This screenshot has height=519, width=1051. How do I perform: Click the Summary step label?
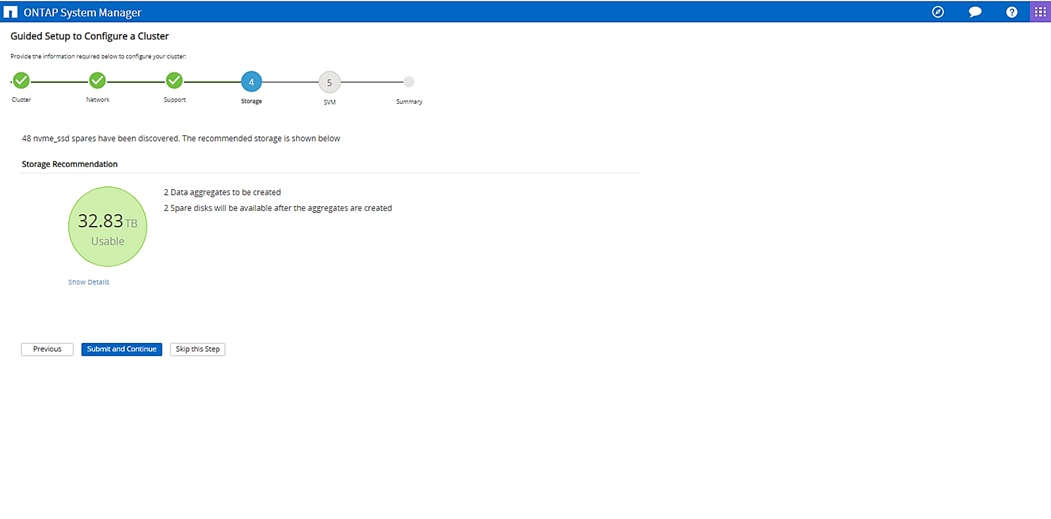tap(409, 102)
